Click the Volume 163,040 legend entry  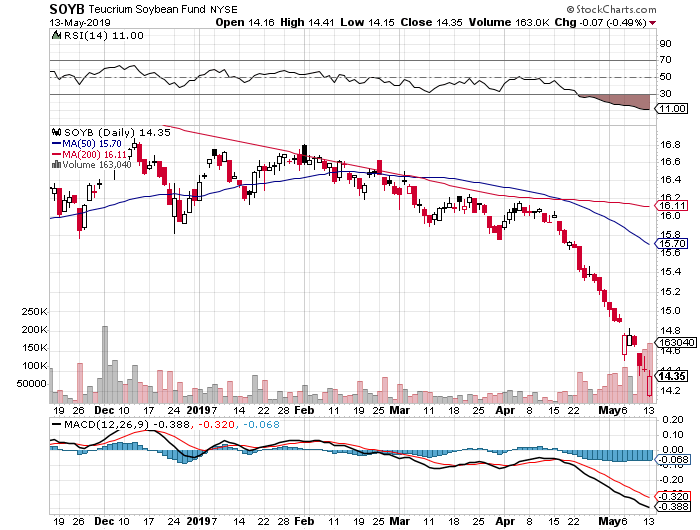(x=97, y=165)
